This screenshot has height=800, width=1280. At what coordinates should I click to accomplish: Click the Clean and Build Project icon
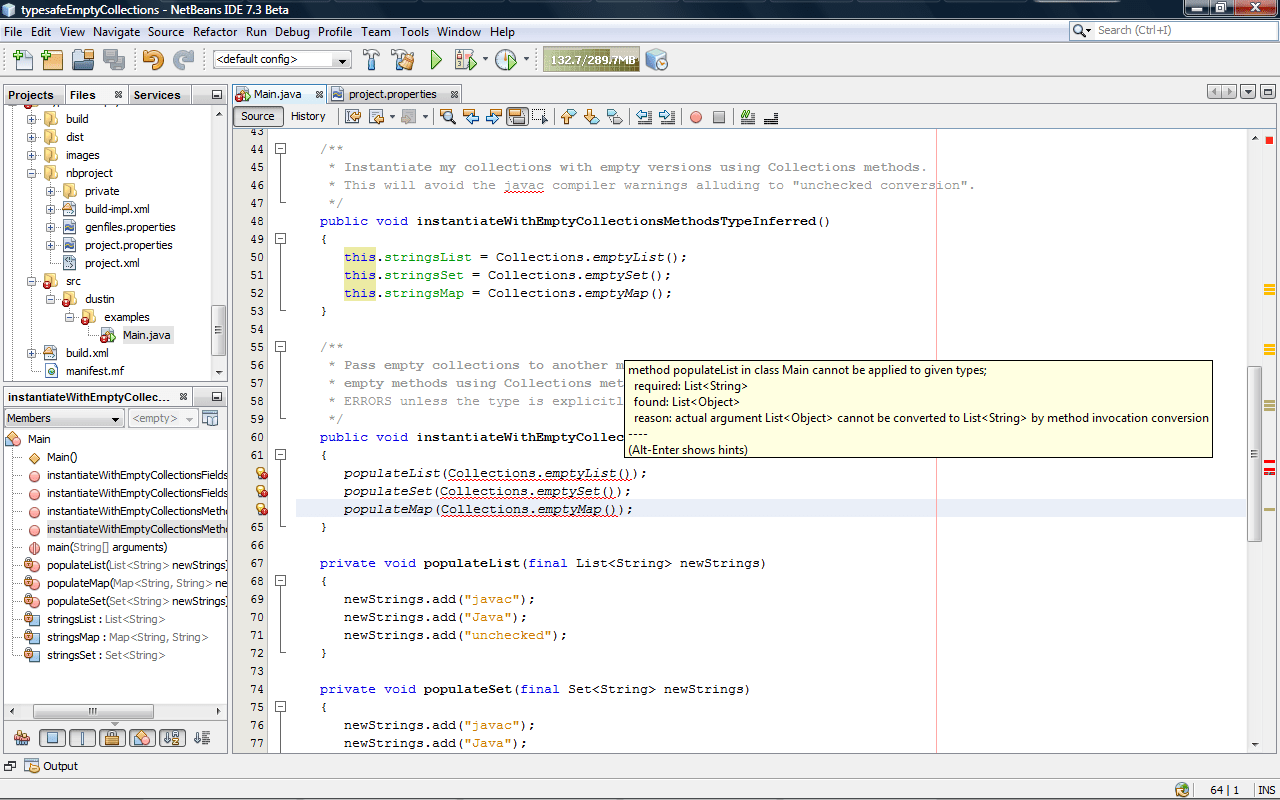tap(402, 60)
